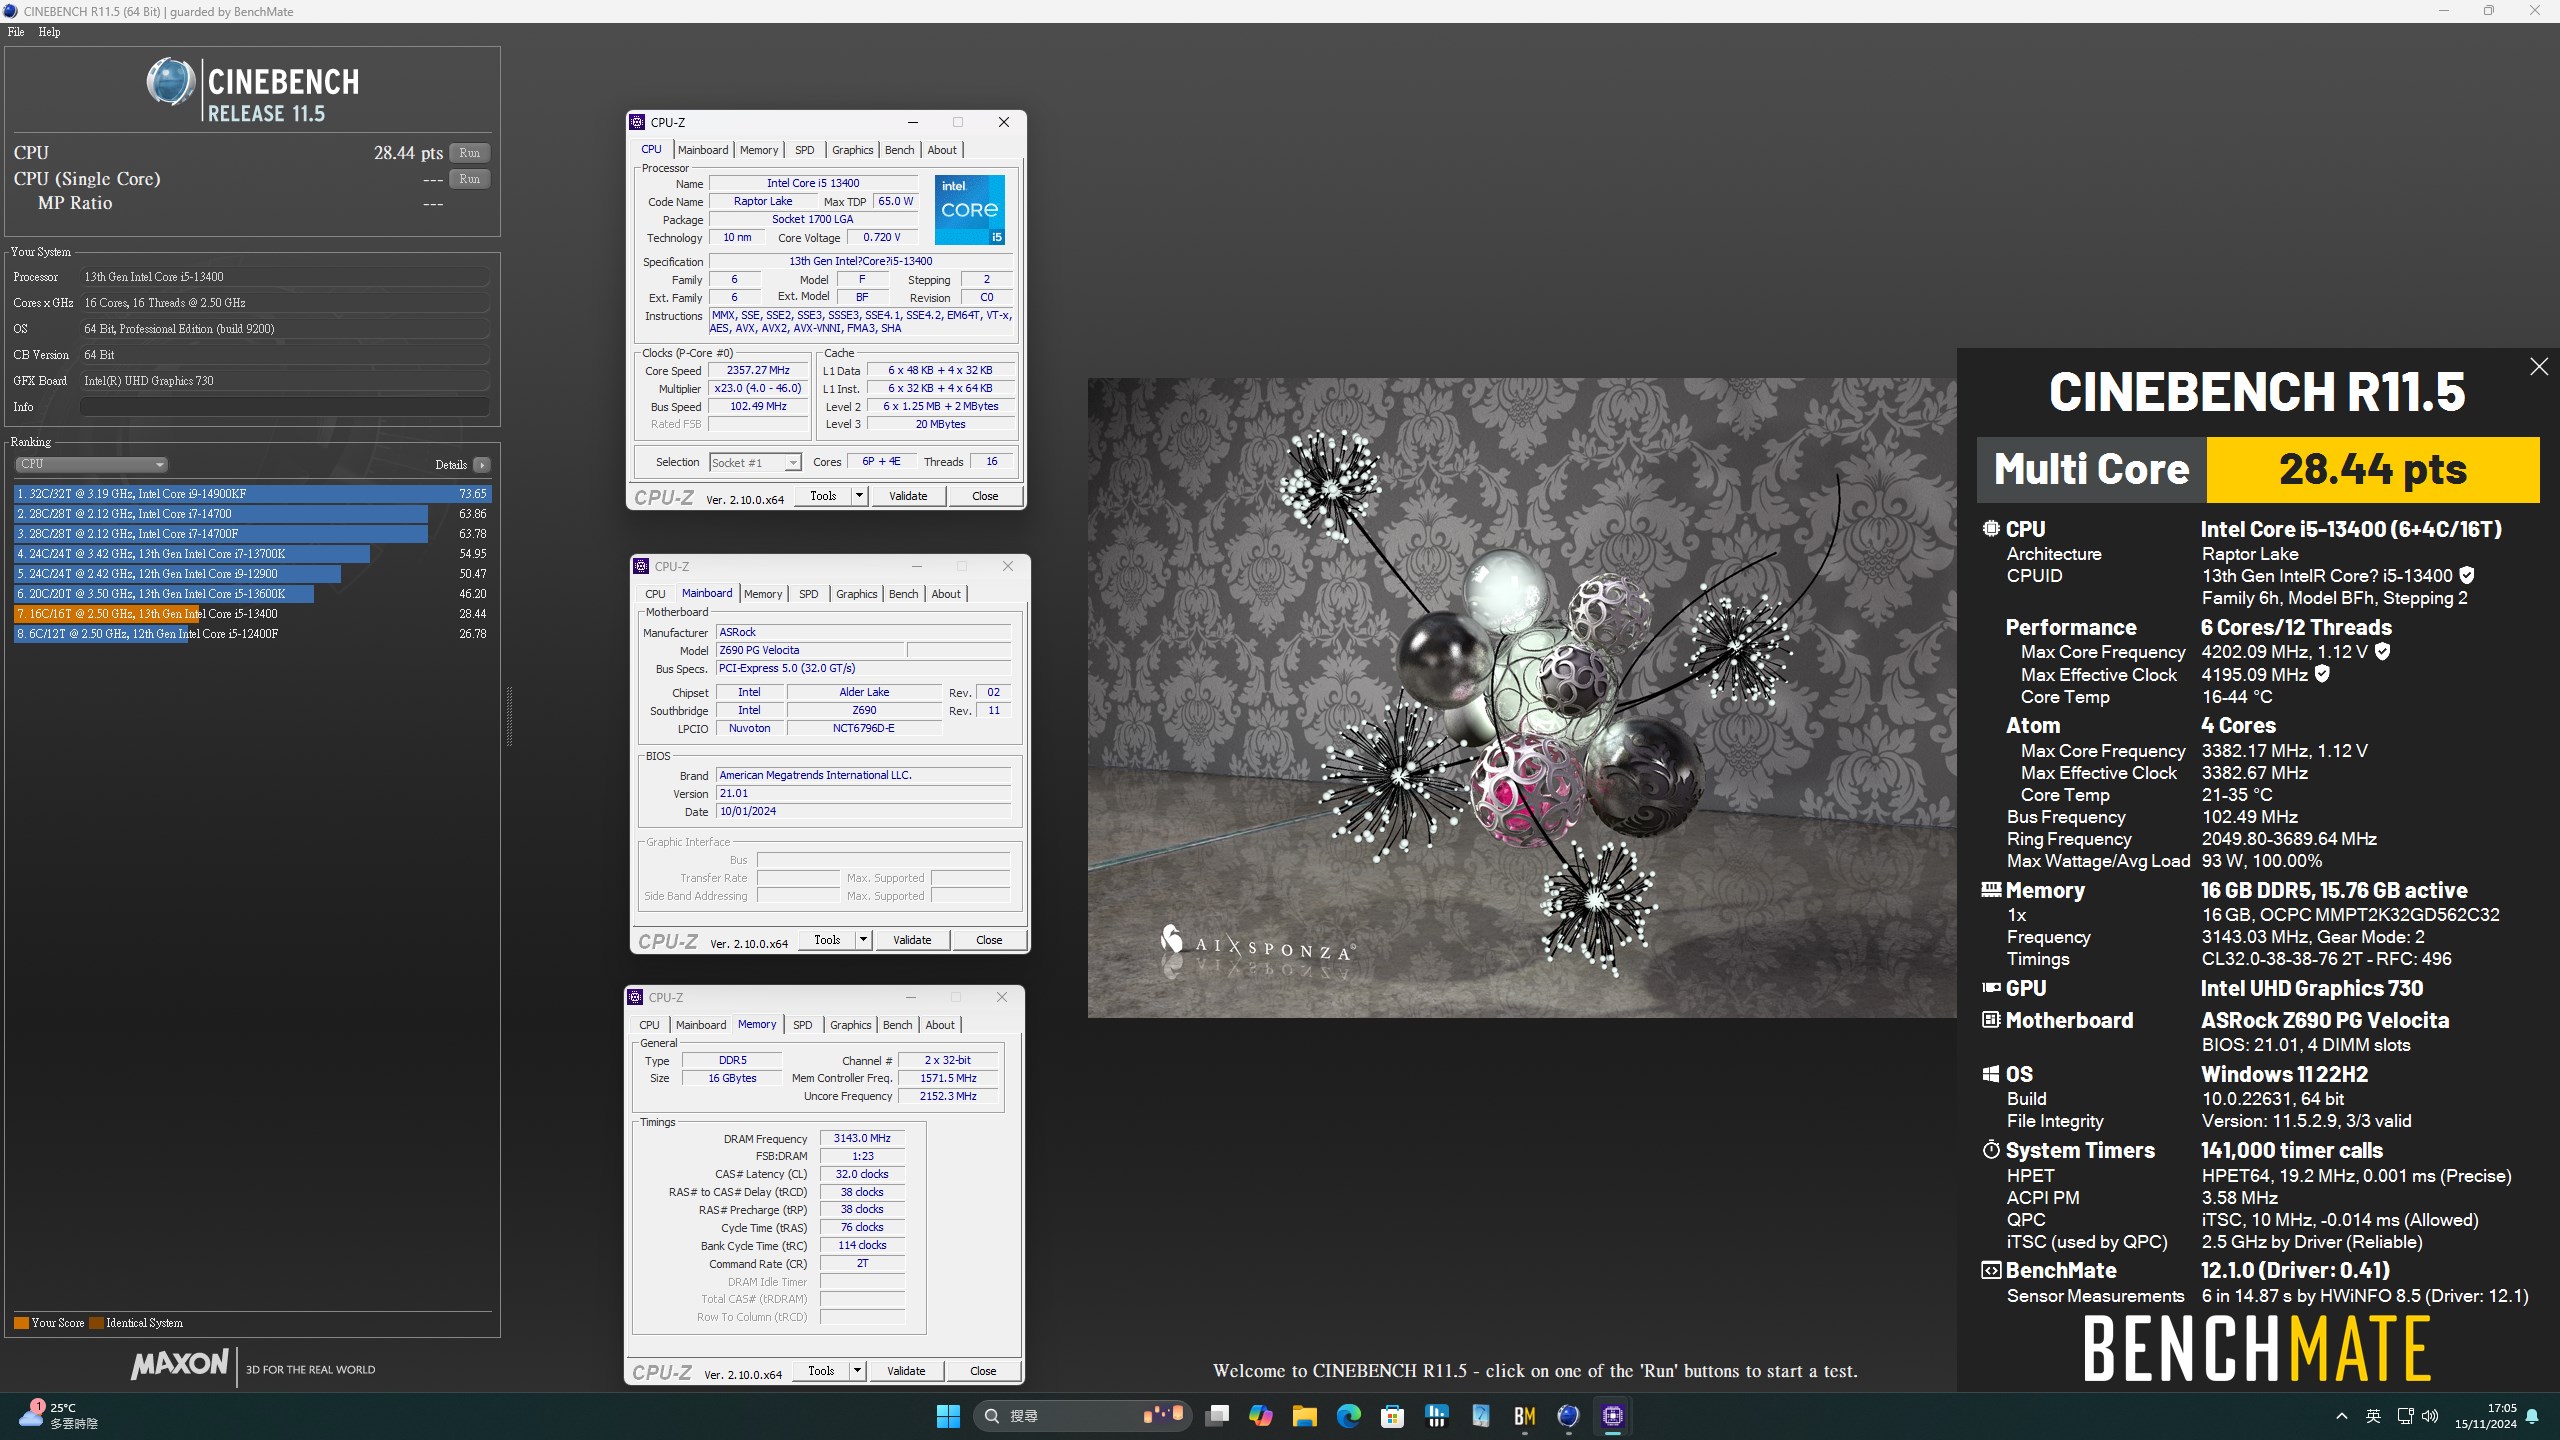This screenshot has width=2560, height=1440.
Task: Select the Core i5-12400F ranking row
Action: 252,634
